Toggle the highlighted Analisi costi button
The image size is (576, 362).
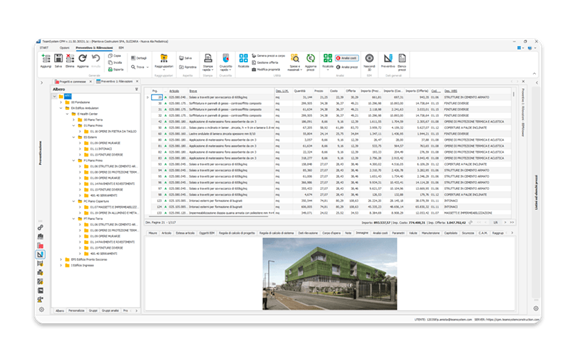(x=347, y=58)
